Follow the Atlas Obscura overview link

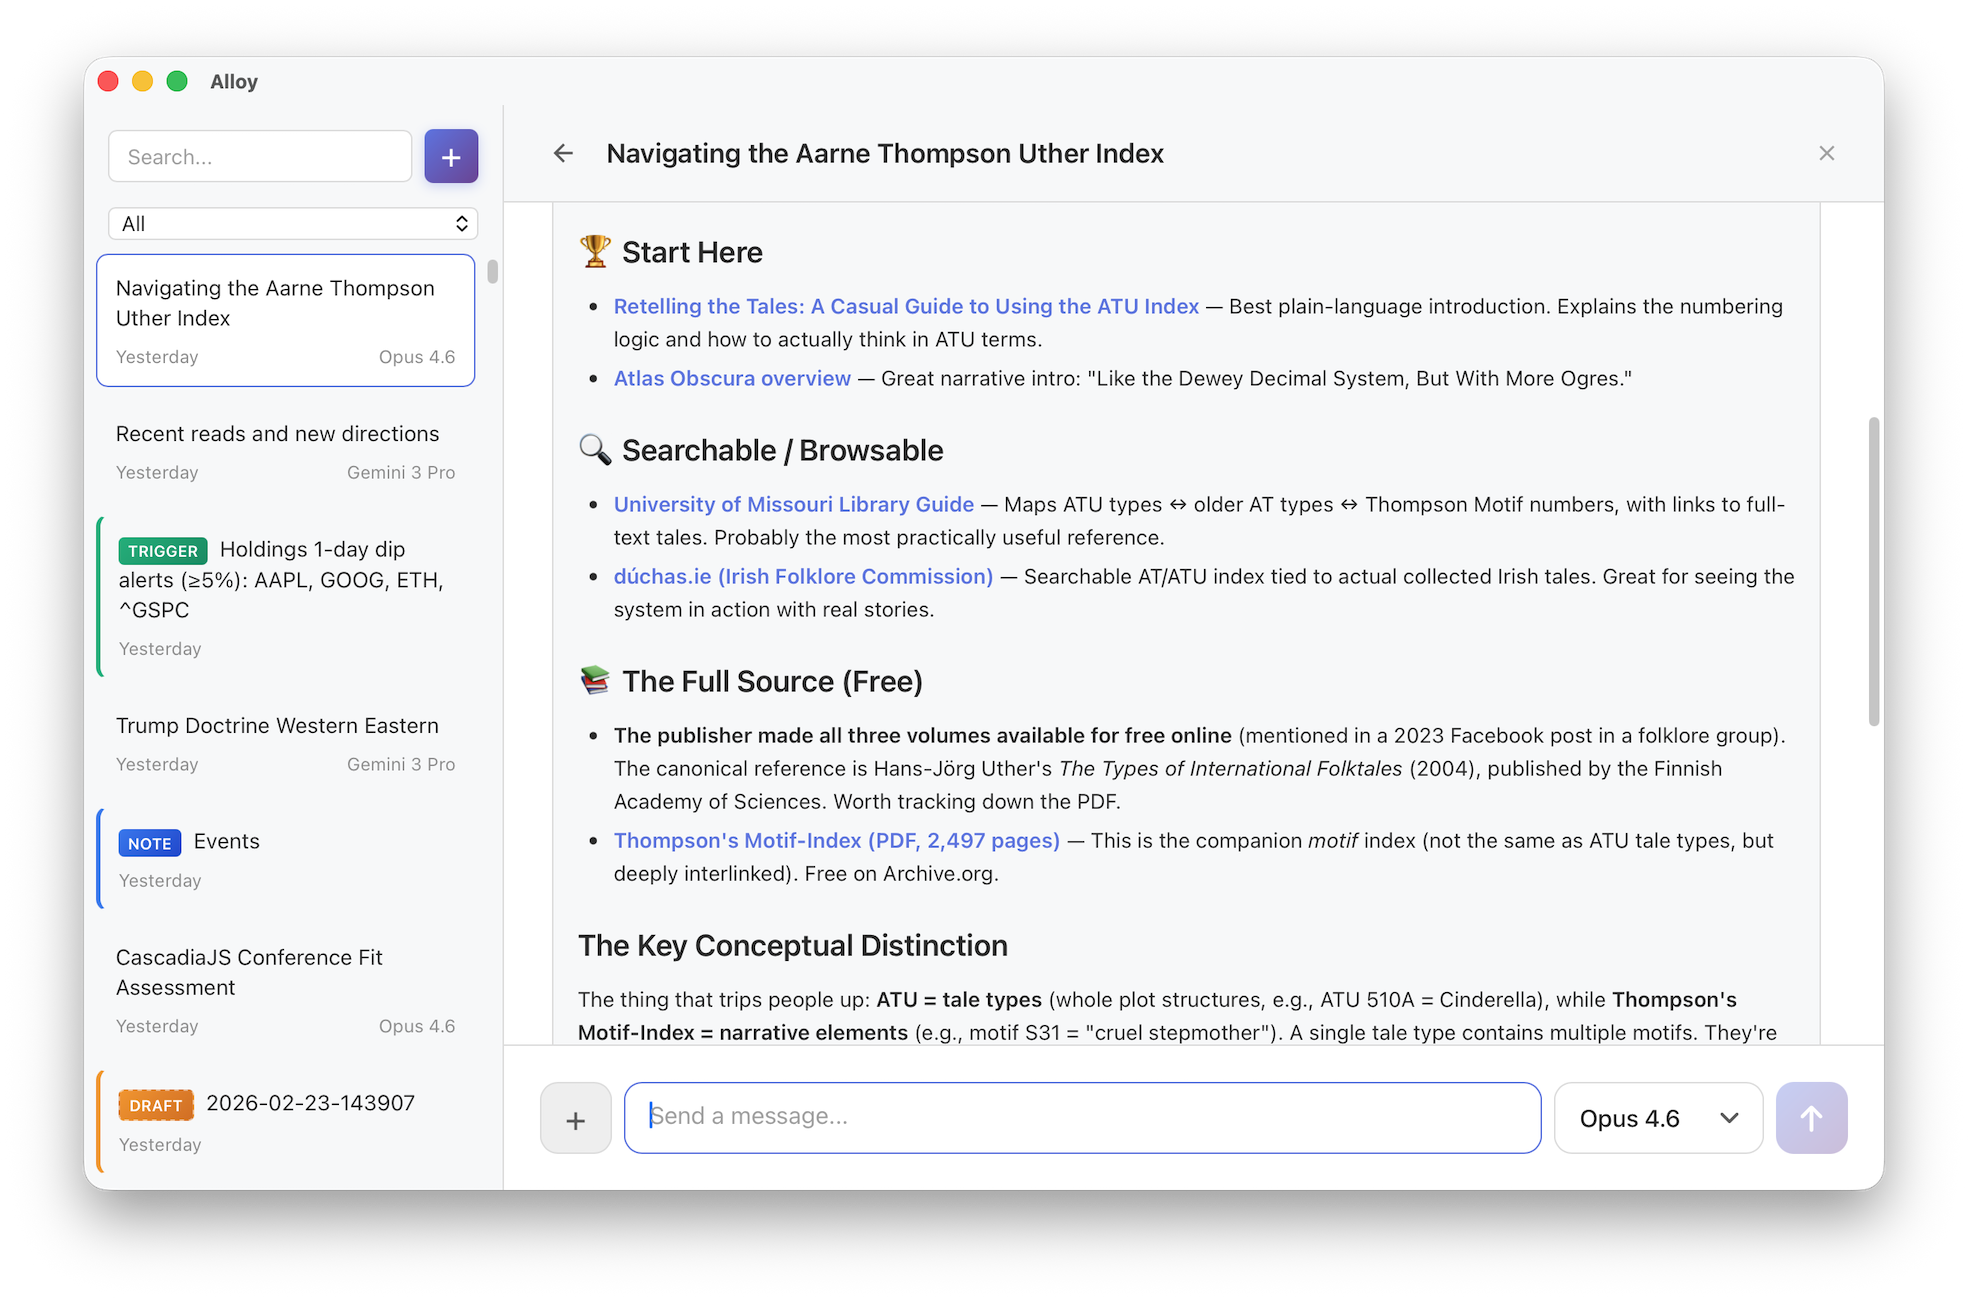731,378
